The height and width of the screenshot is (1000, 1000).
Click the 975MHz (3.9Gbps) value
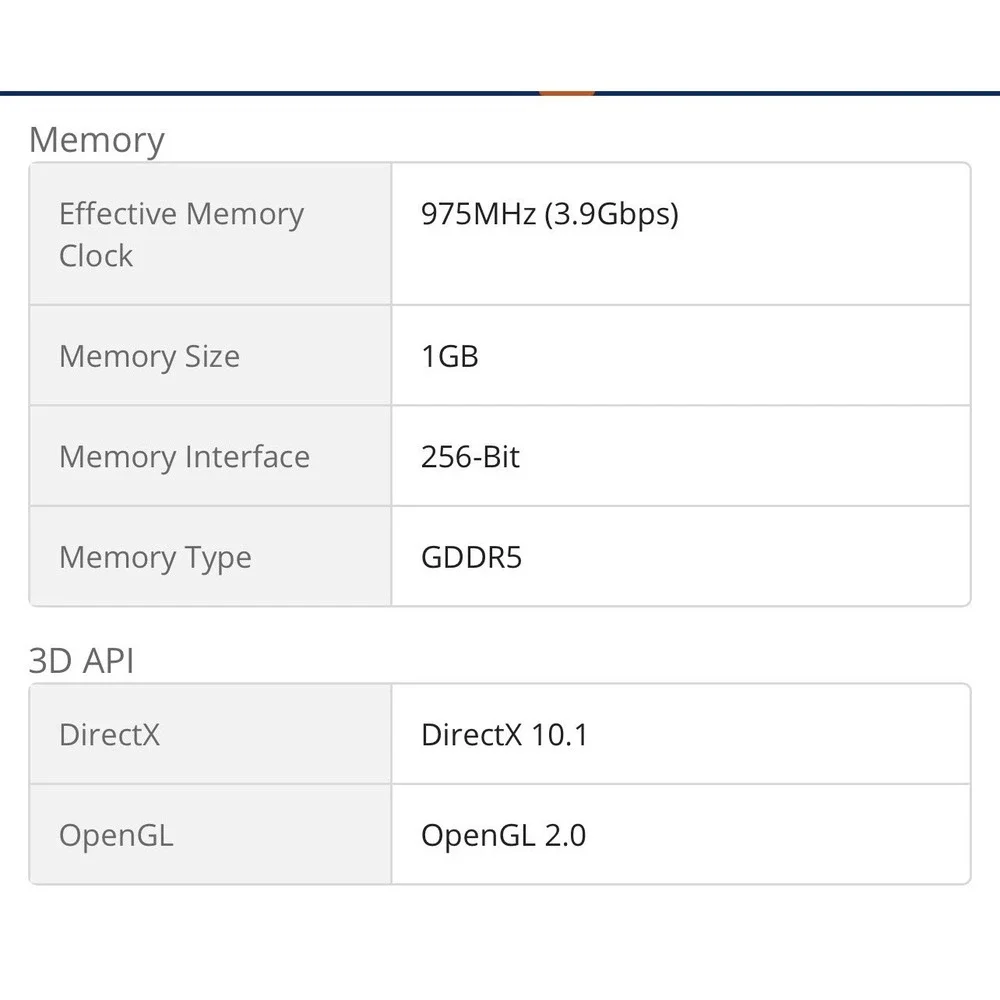(550, 214)
